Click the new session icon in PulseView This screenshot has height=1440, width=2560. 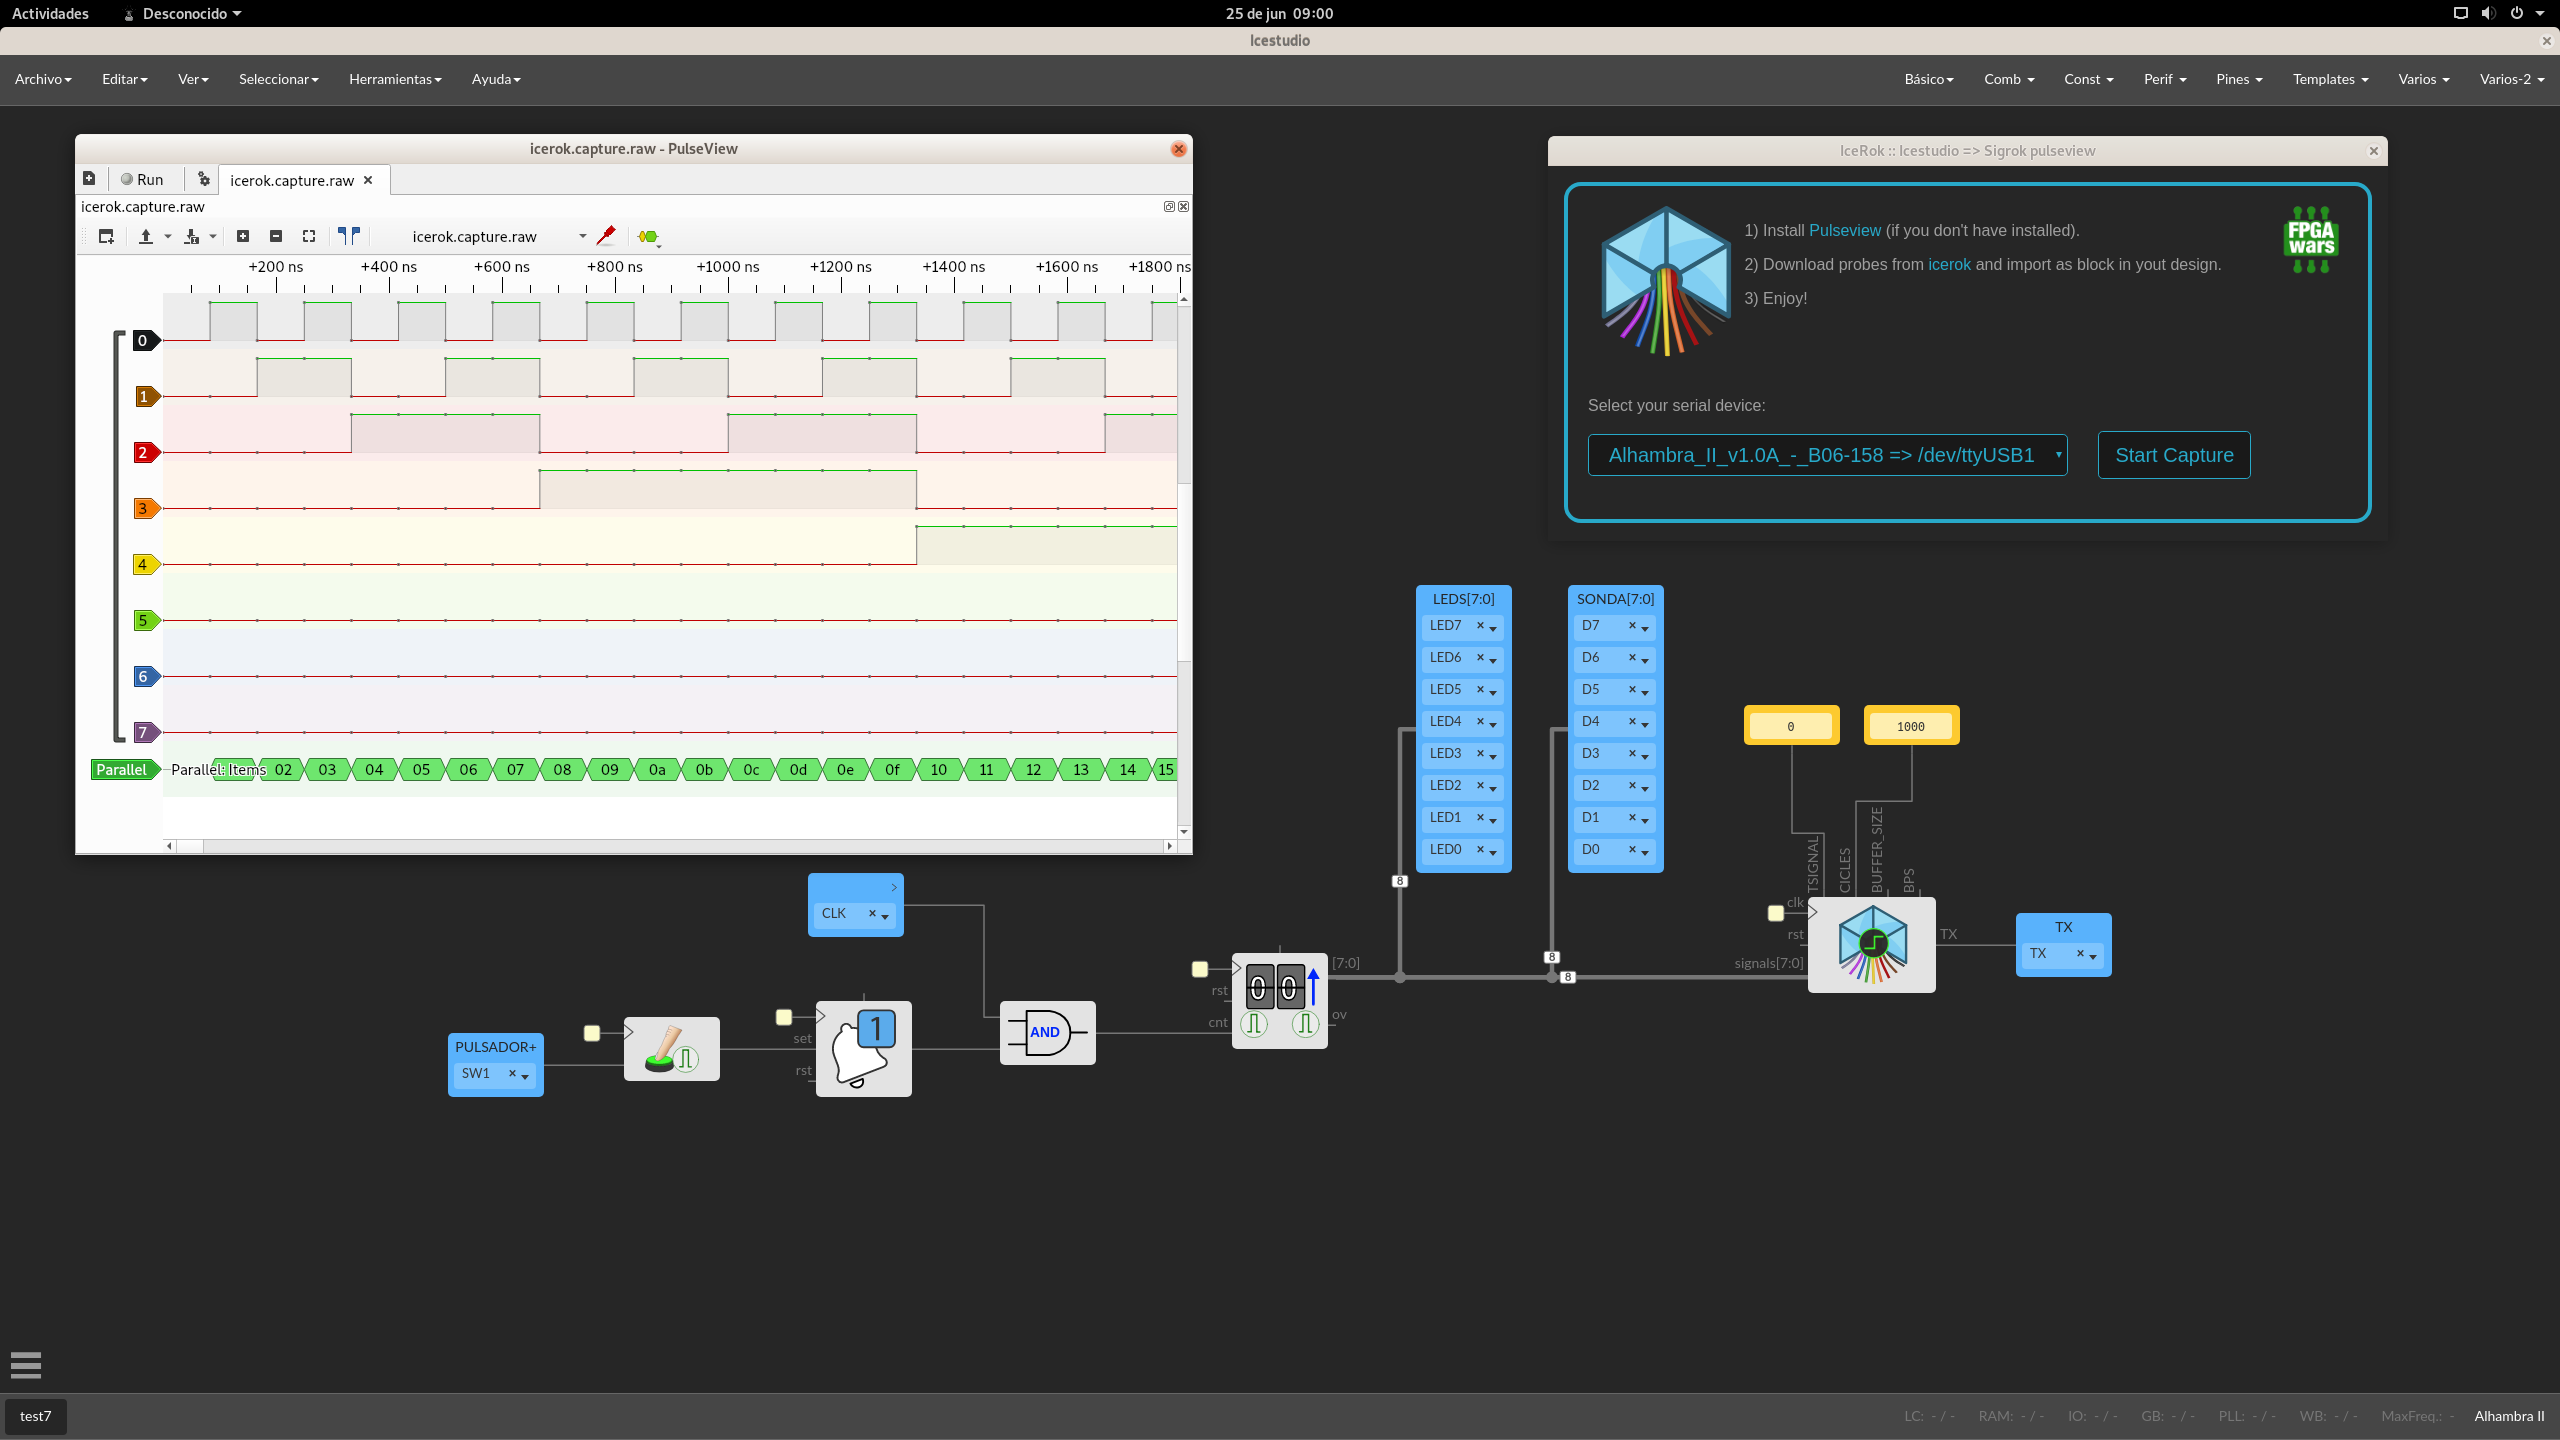pos(89,179)
